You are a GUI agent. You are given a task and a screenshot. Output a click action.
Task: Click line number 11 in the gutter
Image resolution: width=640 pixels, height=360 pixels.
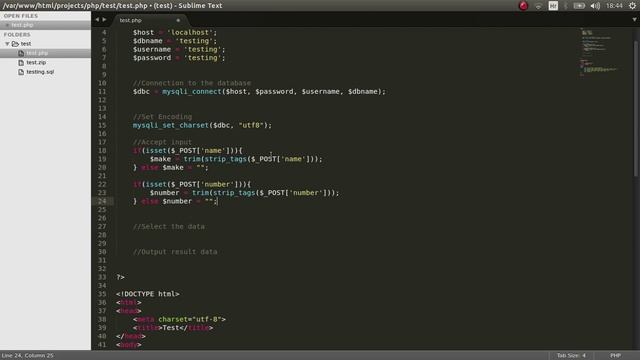[x=102, y=91]
